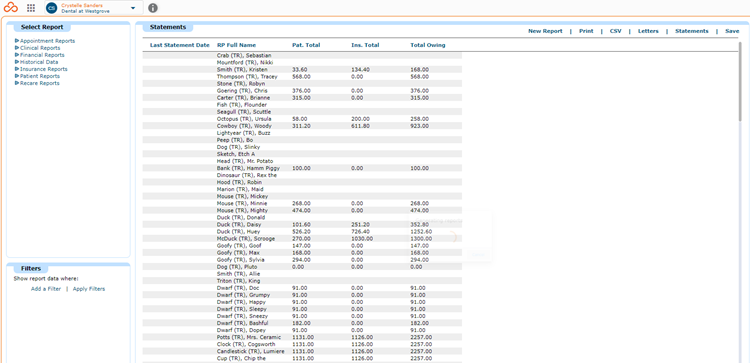
Task: Expand the Financial Reports category
Action: tap(42, 55)
